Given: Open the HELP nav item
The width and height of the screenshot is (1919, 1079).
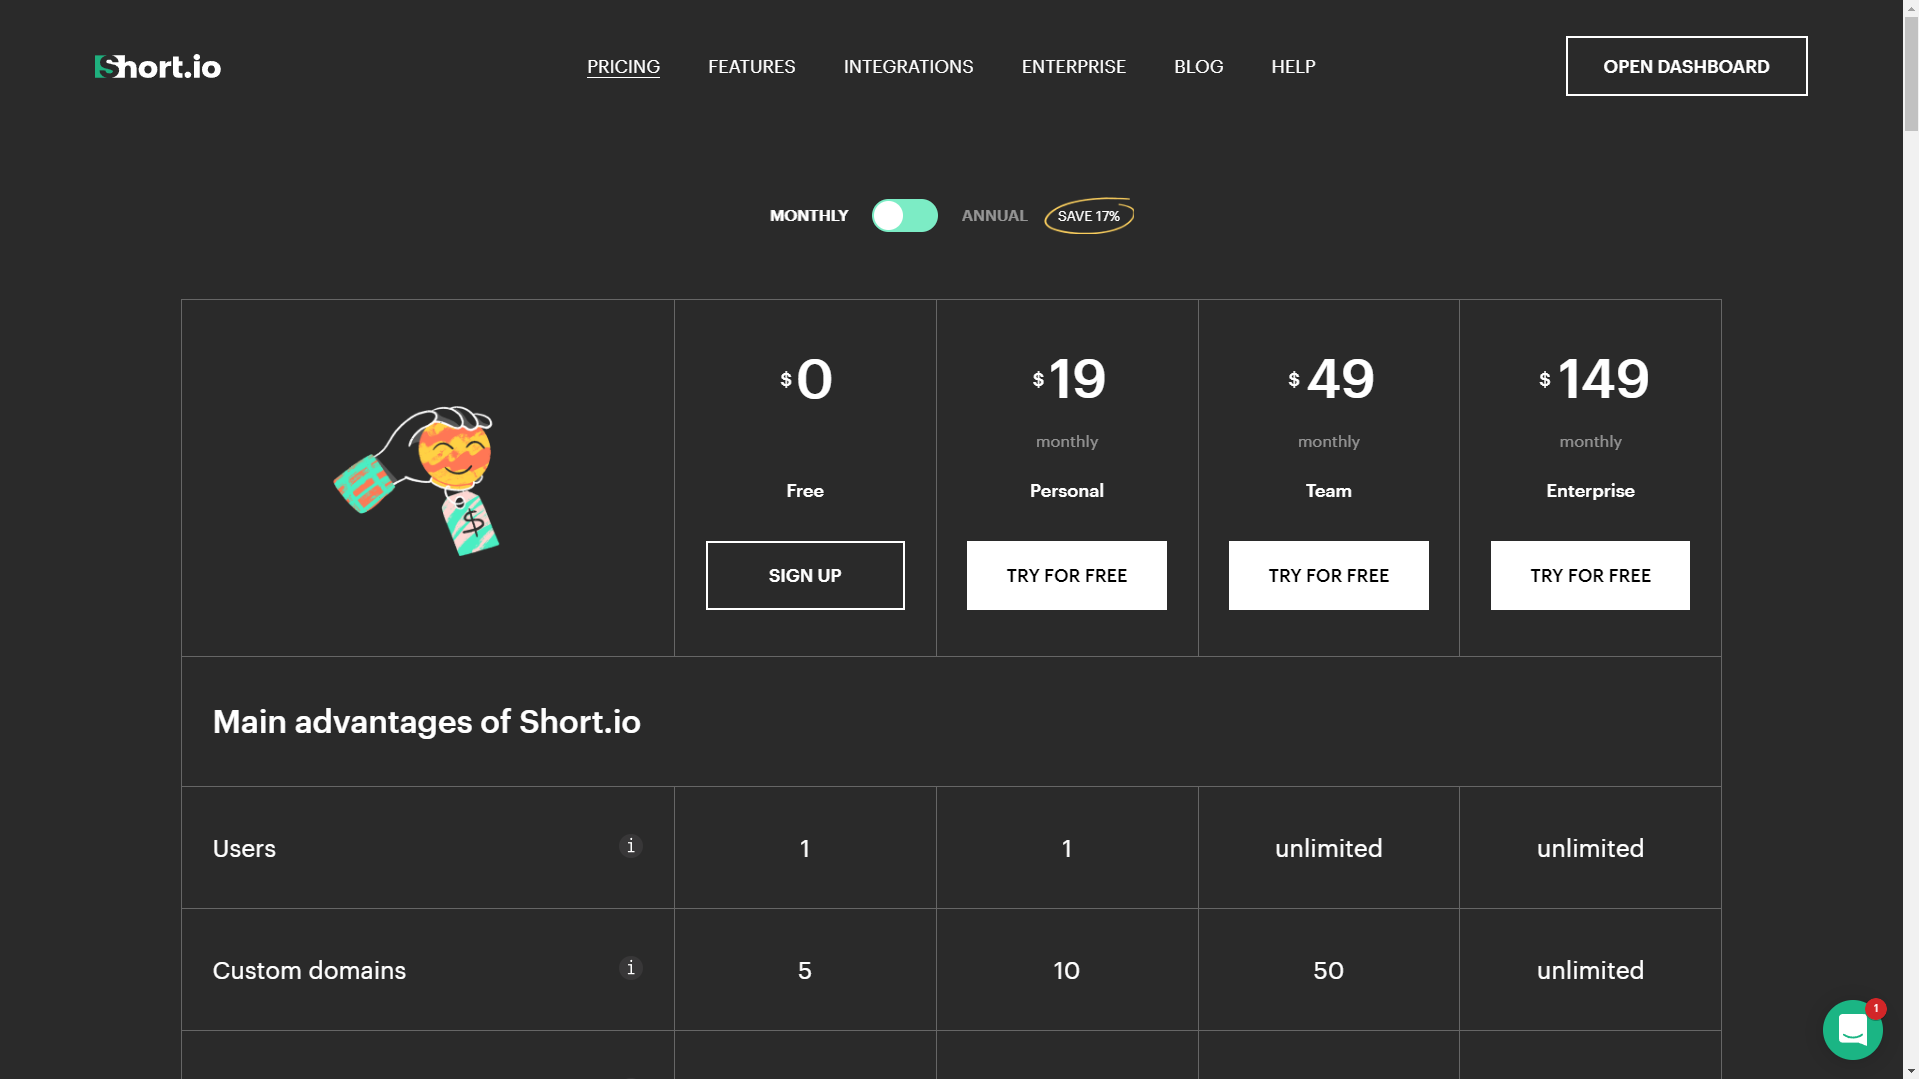Looking at the screenshot, I should point(1293,66).
